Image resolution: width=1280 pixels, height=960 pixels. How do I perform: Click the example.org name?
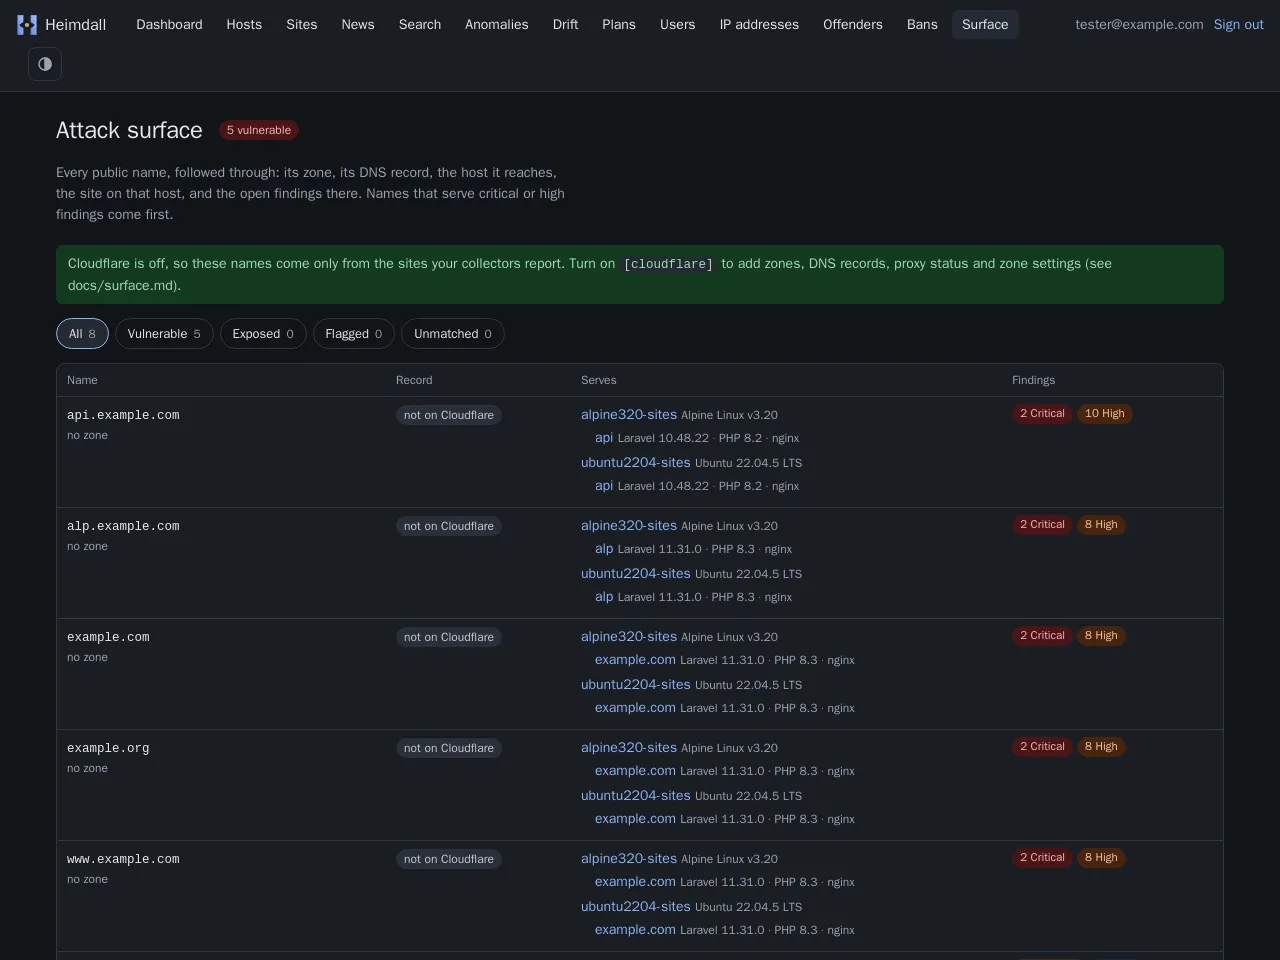click(108, 748)
